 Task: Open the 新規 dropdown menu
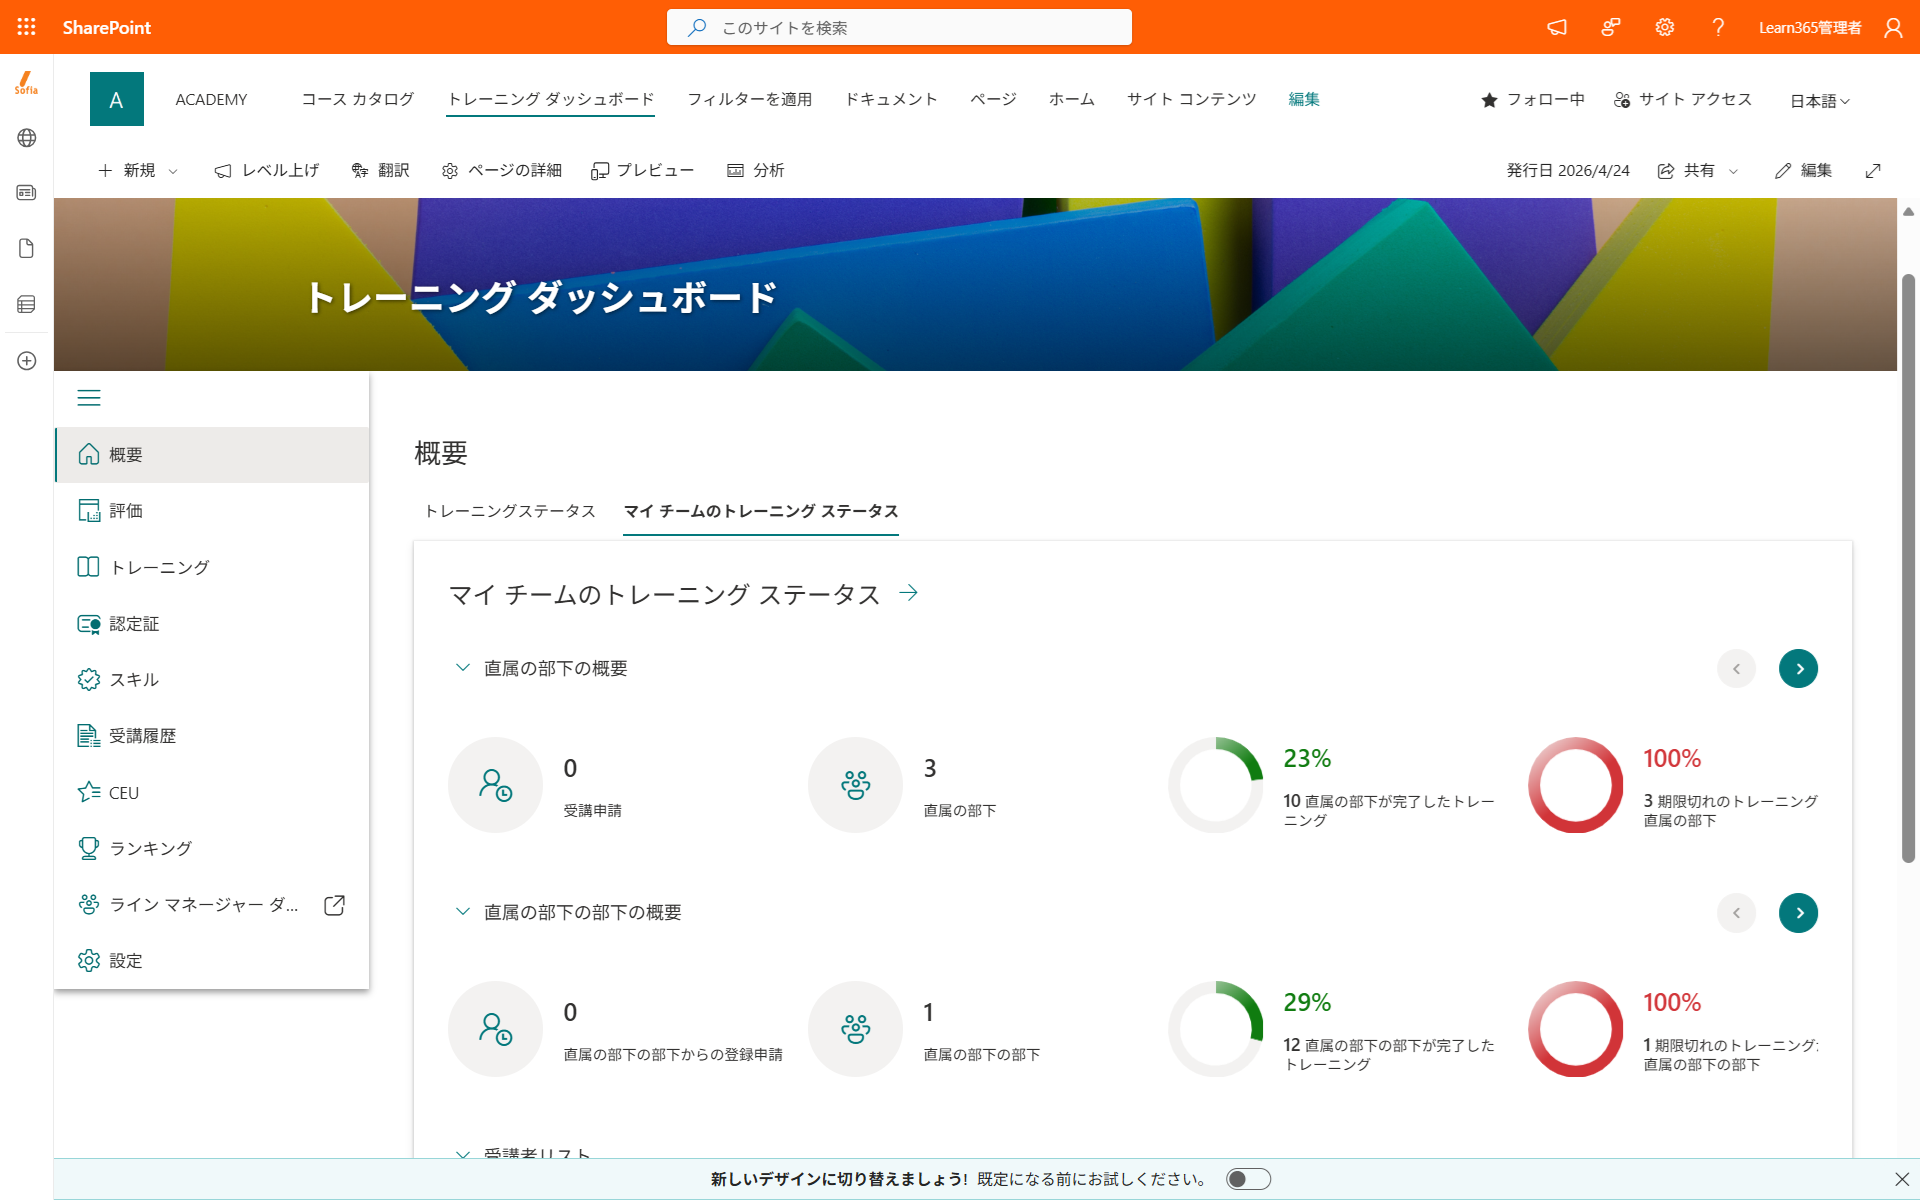click(x=139, y=171)
